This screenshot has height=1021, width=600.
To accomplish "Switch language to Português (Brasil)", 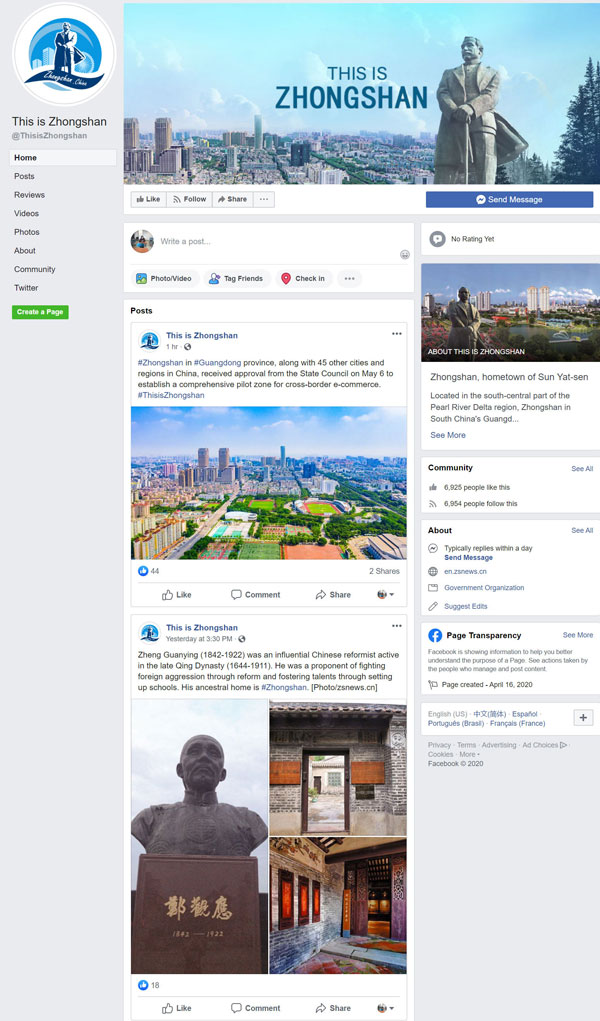I will pos(455,723).
